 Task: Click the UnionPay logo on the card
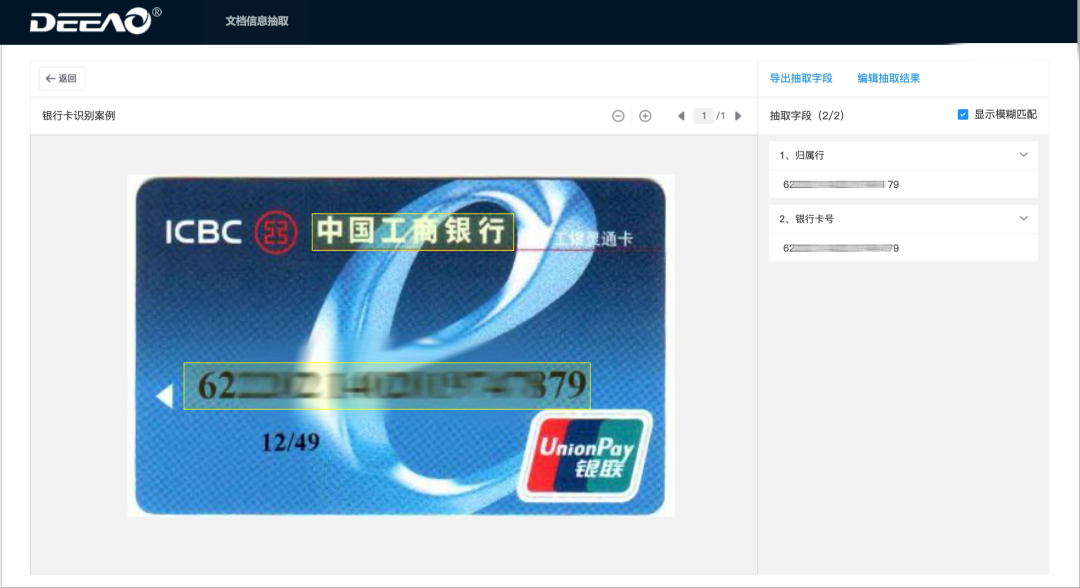pos(585,455)
